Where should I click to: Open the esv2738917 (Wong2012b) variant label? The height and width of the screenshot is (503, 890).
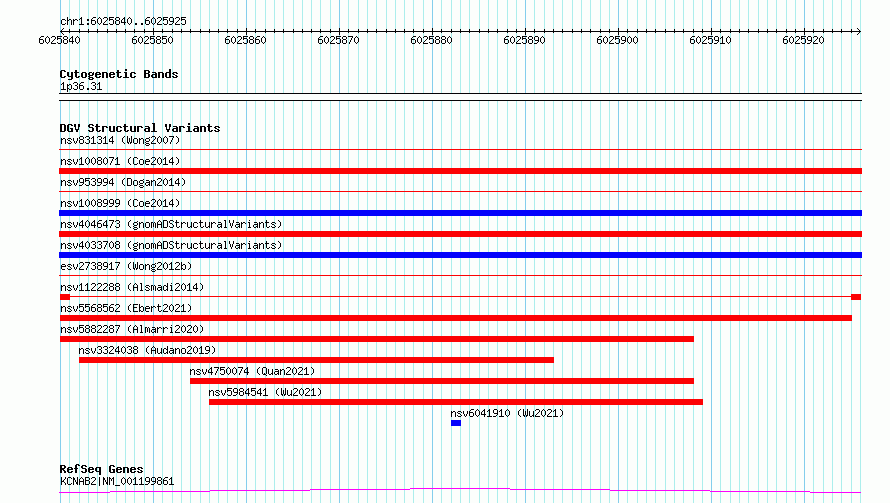(126, 266)
